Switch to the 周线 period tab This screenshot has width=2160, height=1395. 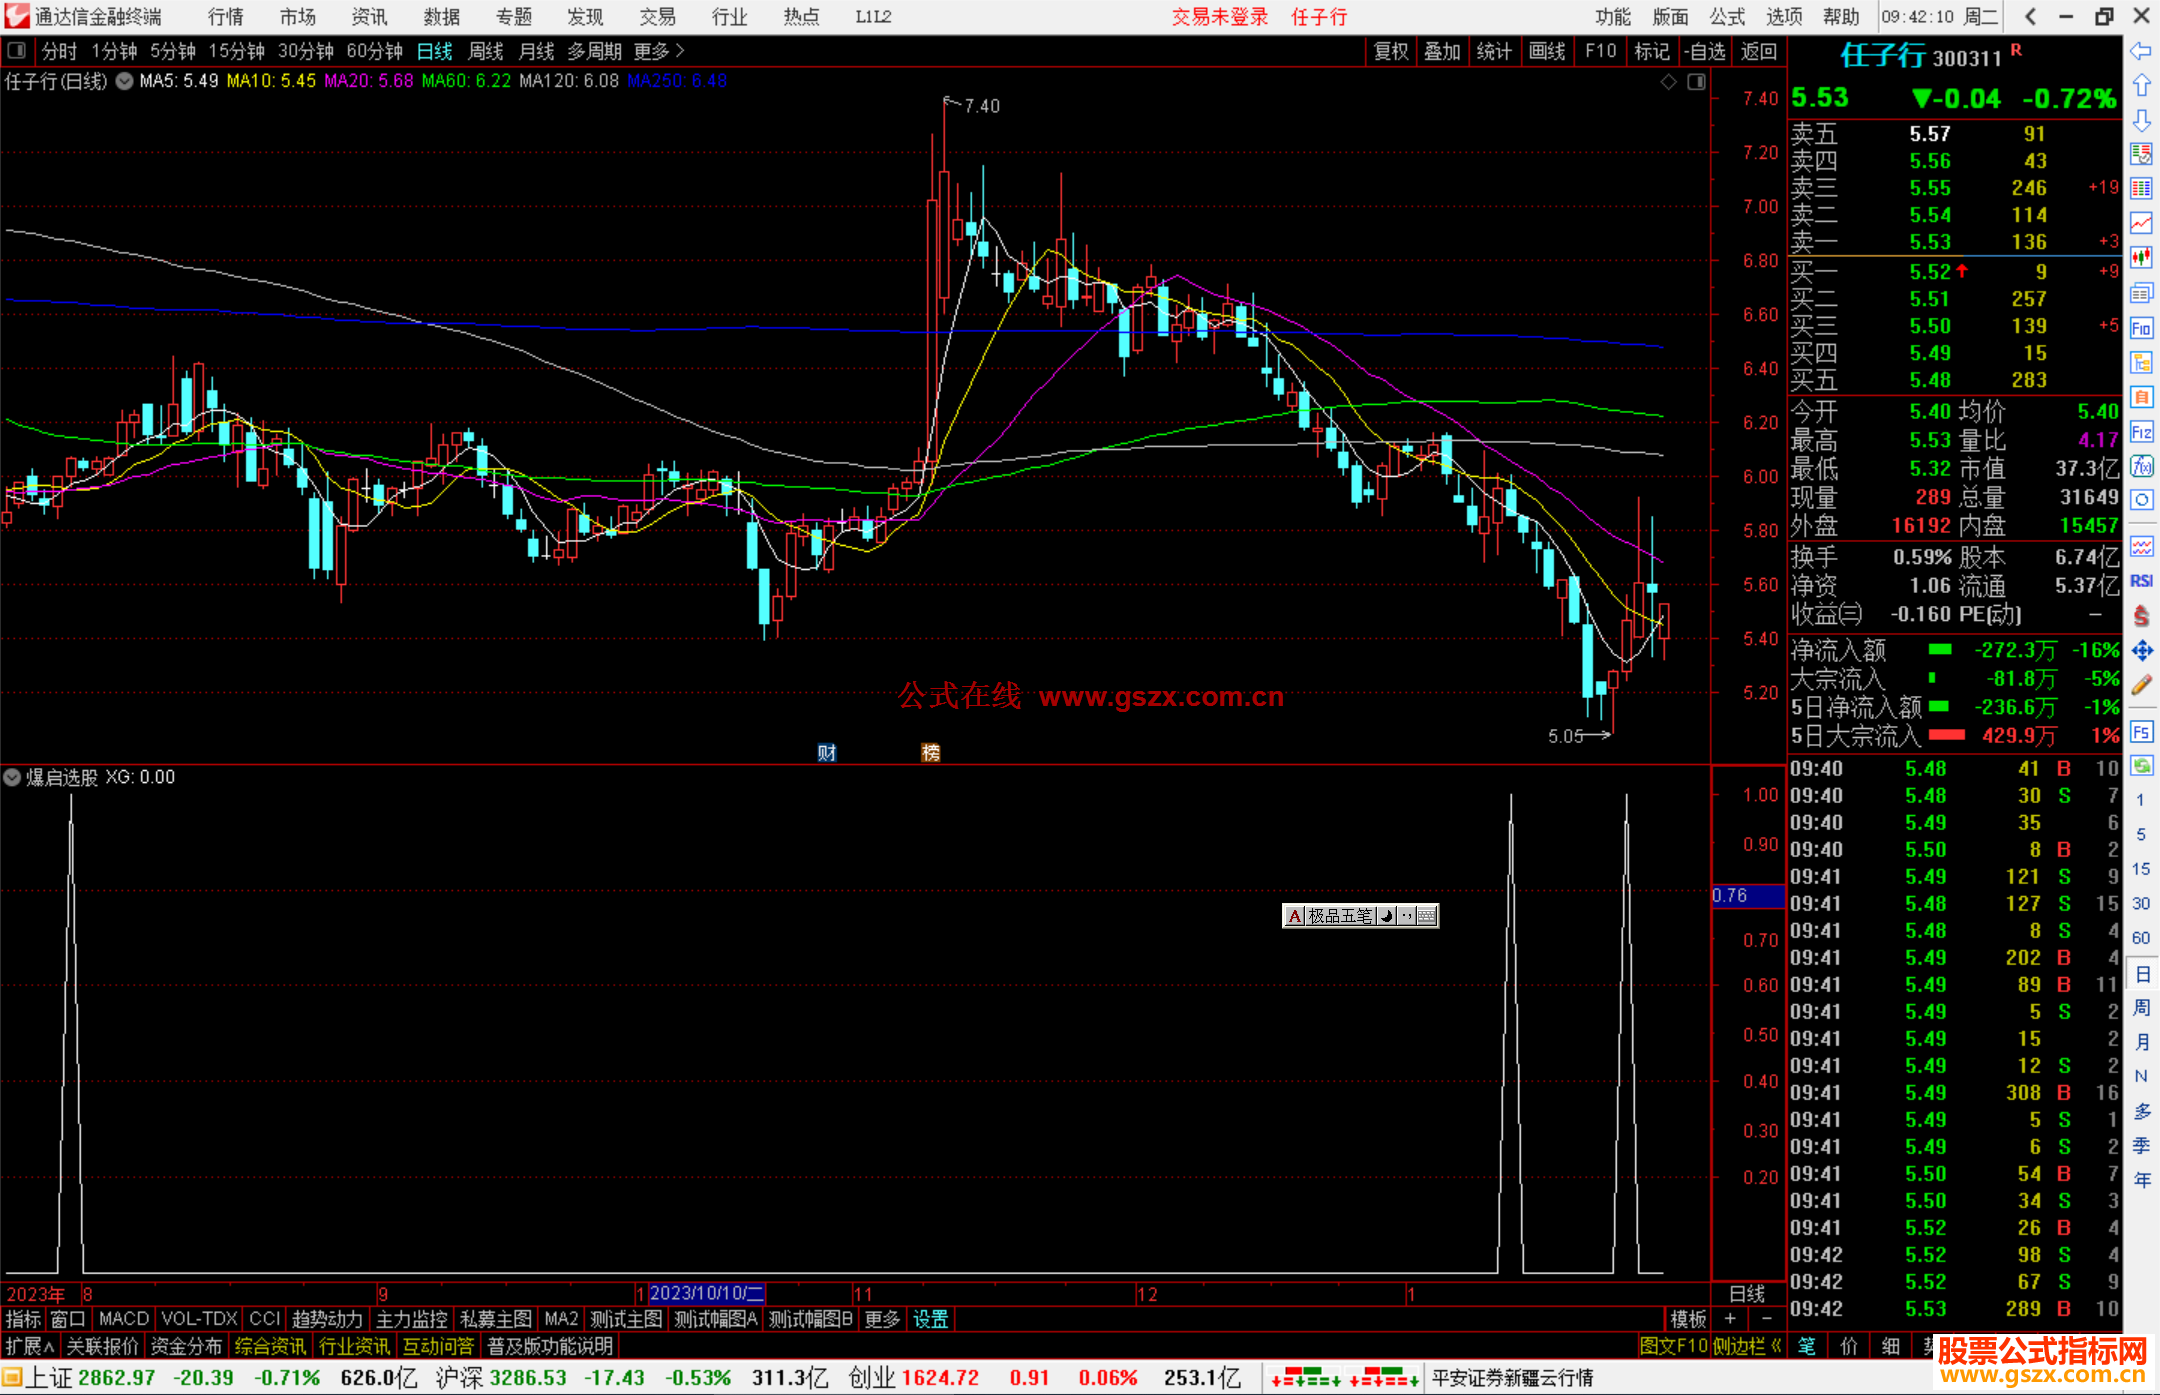pos(486,51)
